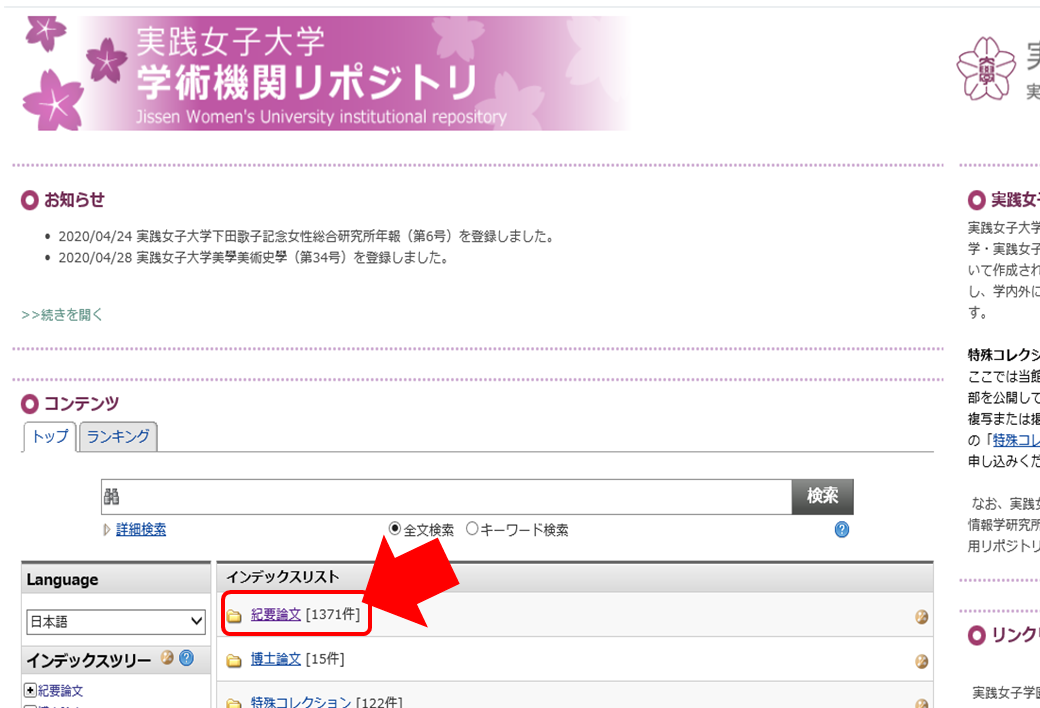Screen dimensions: 1040x708
Task: Open the 紀要論文 link in the index list
Action: coord(276,614)
